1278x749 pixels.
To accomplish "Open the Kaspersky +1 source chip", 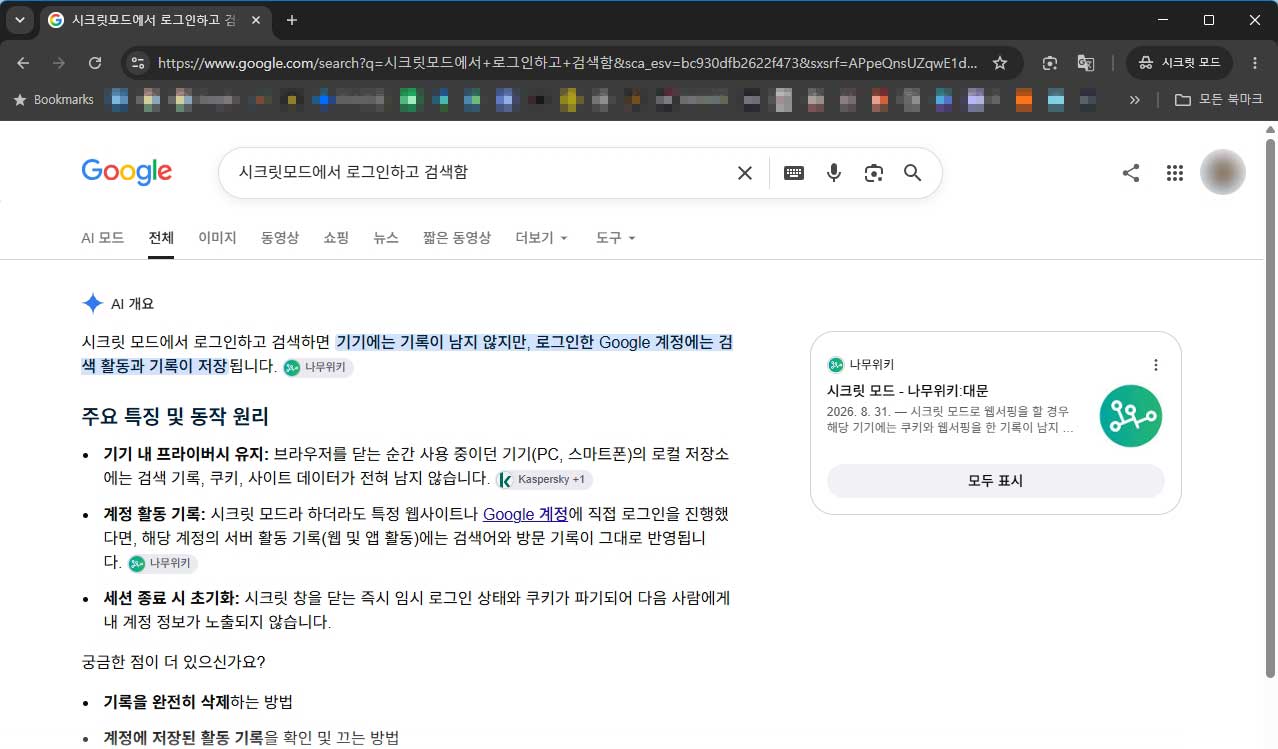I will point(545,479).
